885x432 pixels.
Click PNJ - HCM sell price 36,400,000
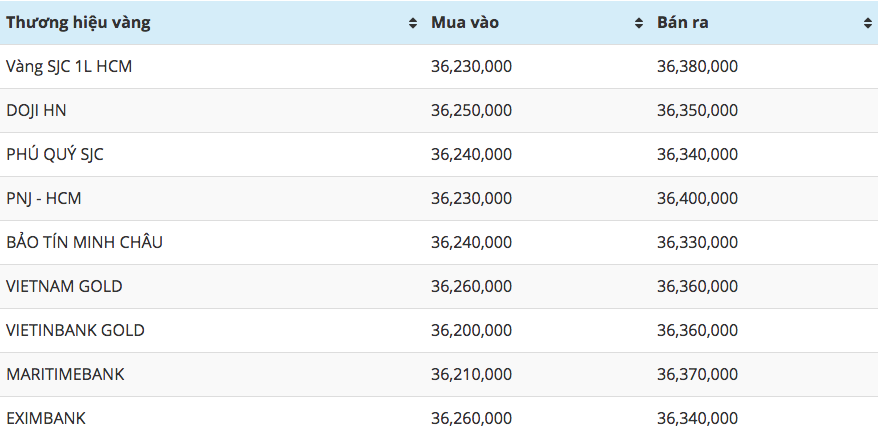coord(697,199)
